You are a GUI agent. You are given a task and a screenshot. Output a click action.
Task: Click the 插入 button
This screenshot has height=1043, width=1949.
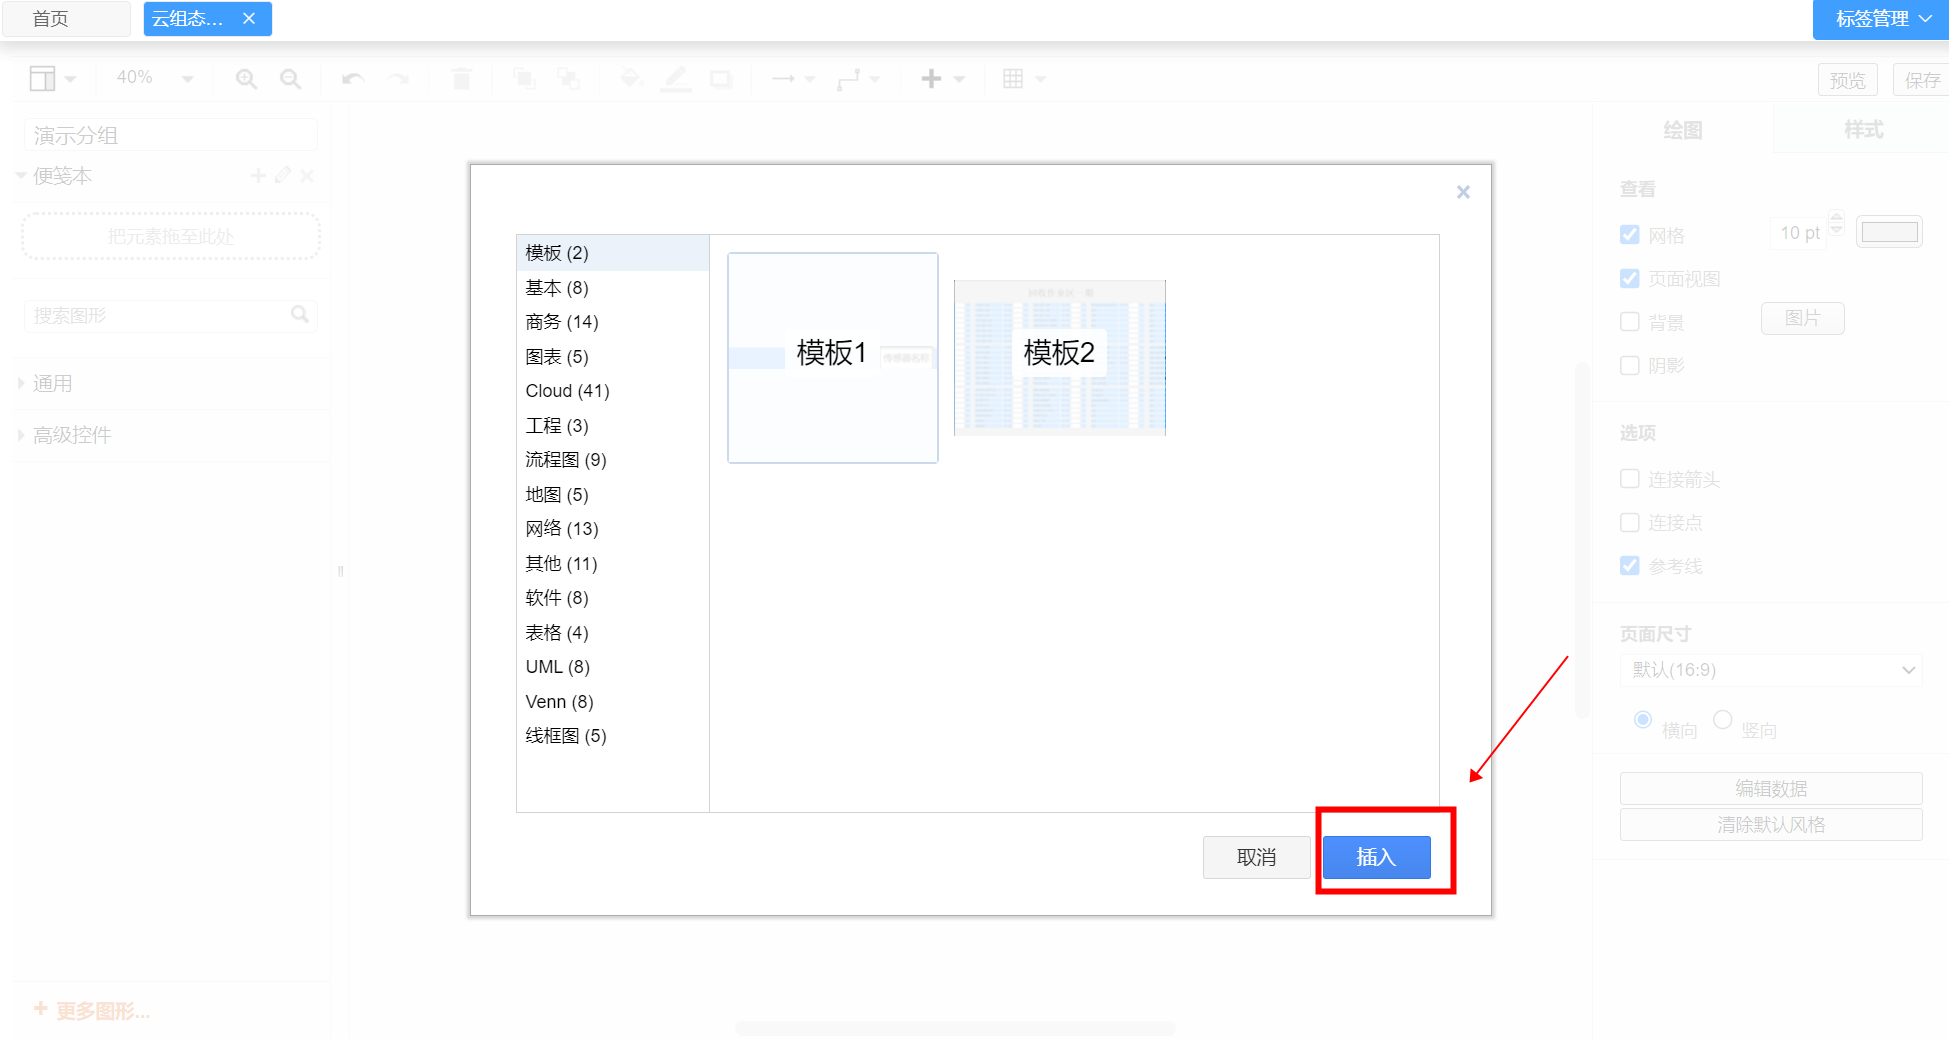pyautogui.click(x=1376, y=857)
